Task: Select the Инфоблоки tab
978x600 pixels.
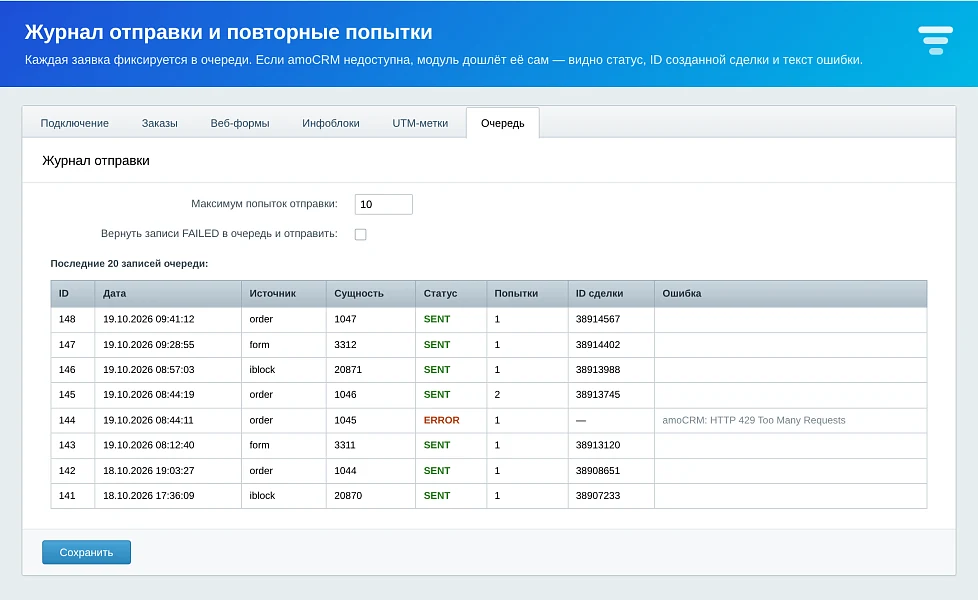Action: tap(331, 123)
